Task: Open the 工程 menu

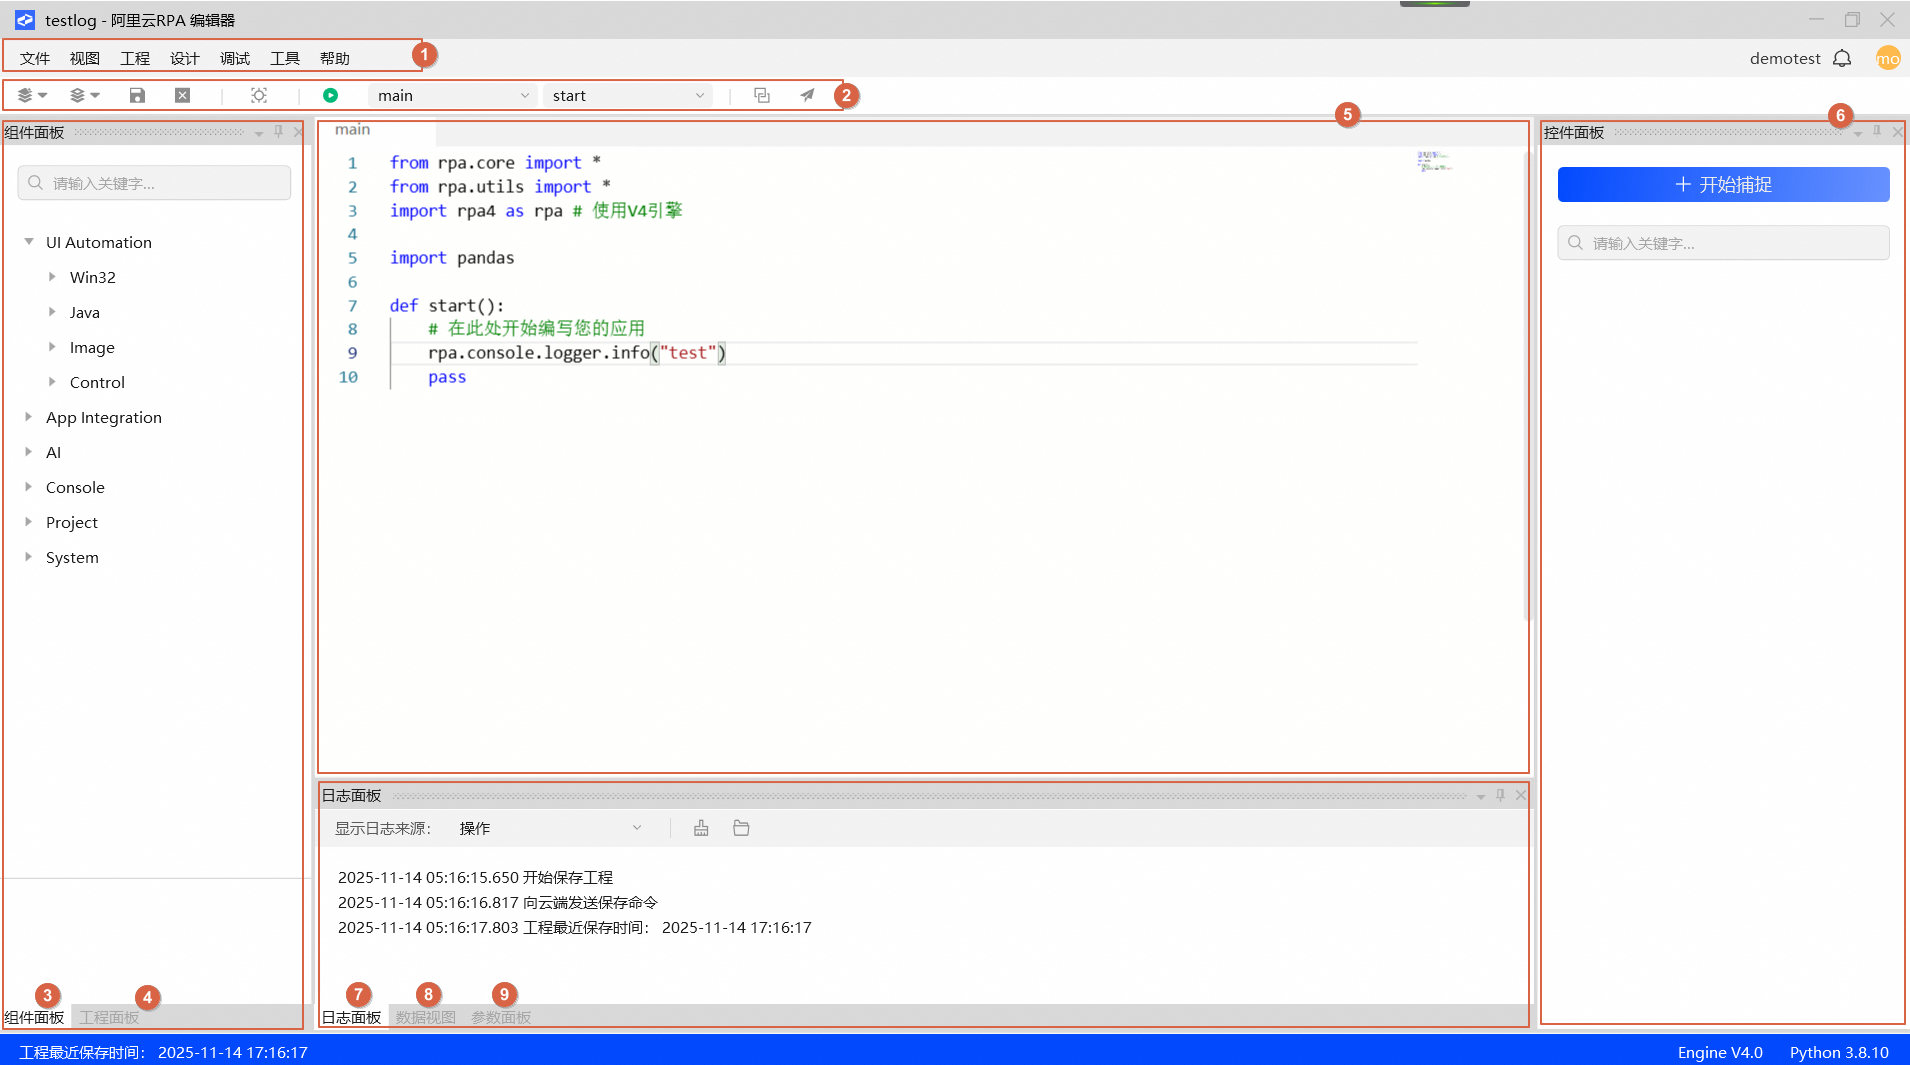Action: (135, 58)
